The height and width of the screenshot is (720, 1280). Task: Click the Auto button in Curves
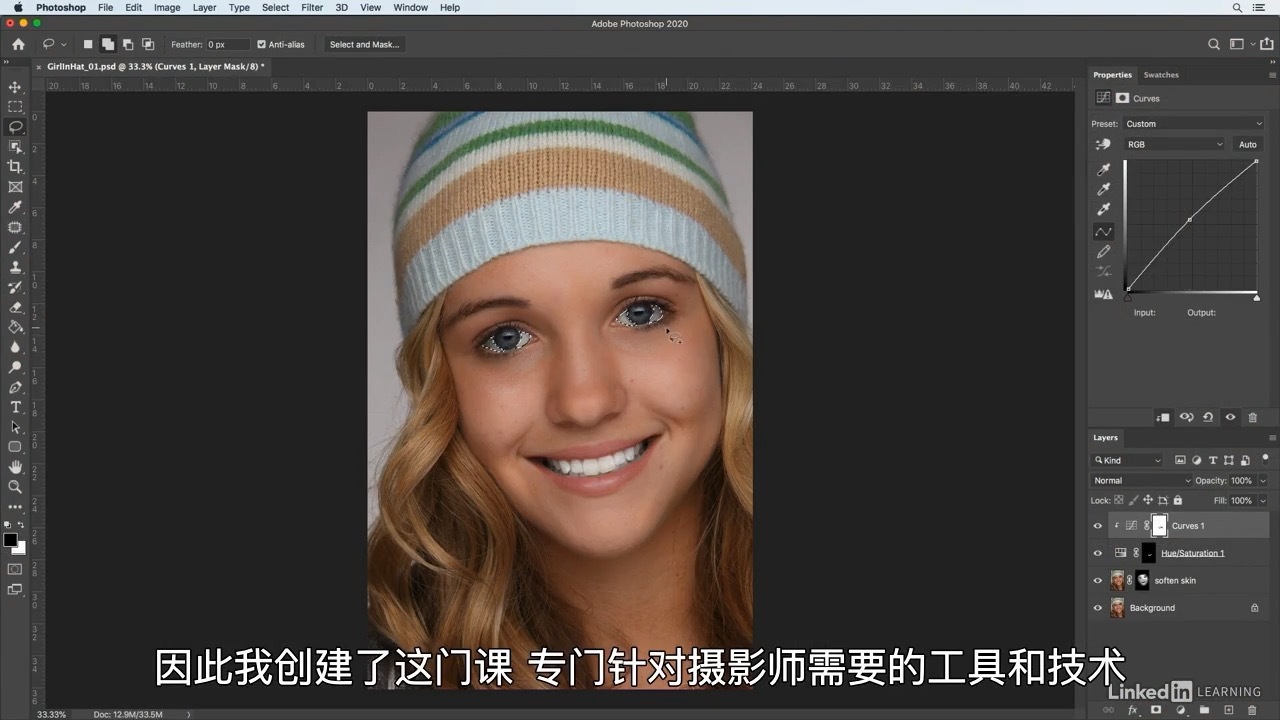tap(1248, 144)
